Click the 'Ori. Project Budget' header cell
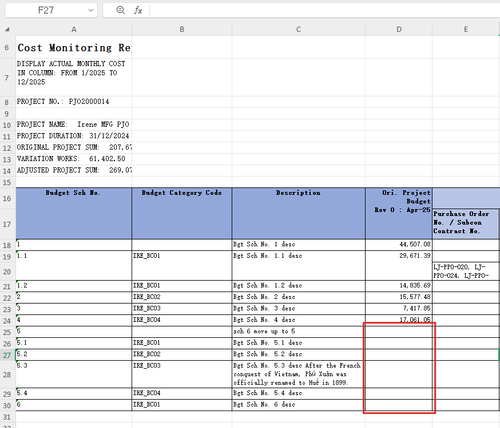Viewport: 500px width, 428px height. pos(399,213)
